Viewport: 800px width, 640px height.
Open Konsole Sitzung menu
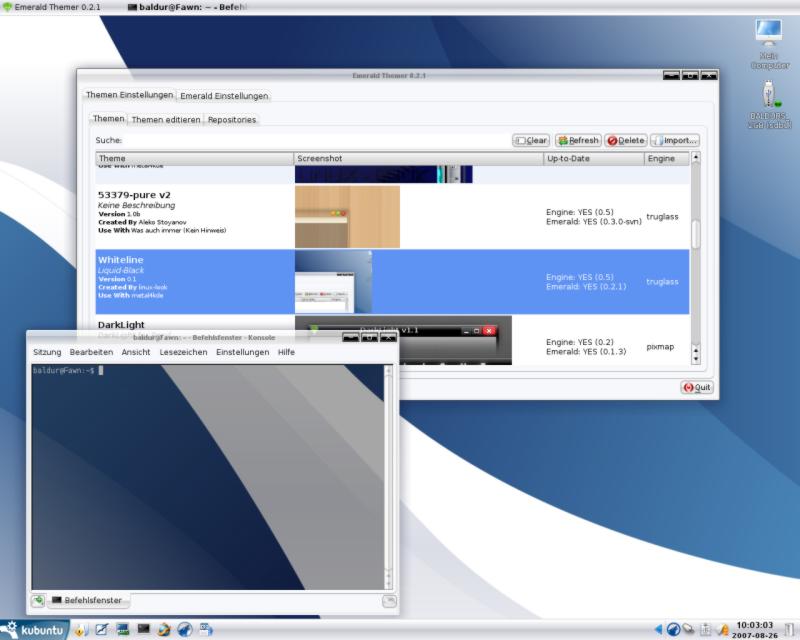pos(47,352)
